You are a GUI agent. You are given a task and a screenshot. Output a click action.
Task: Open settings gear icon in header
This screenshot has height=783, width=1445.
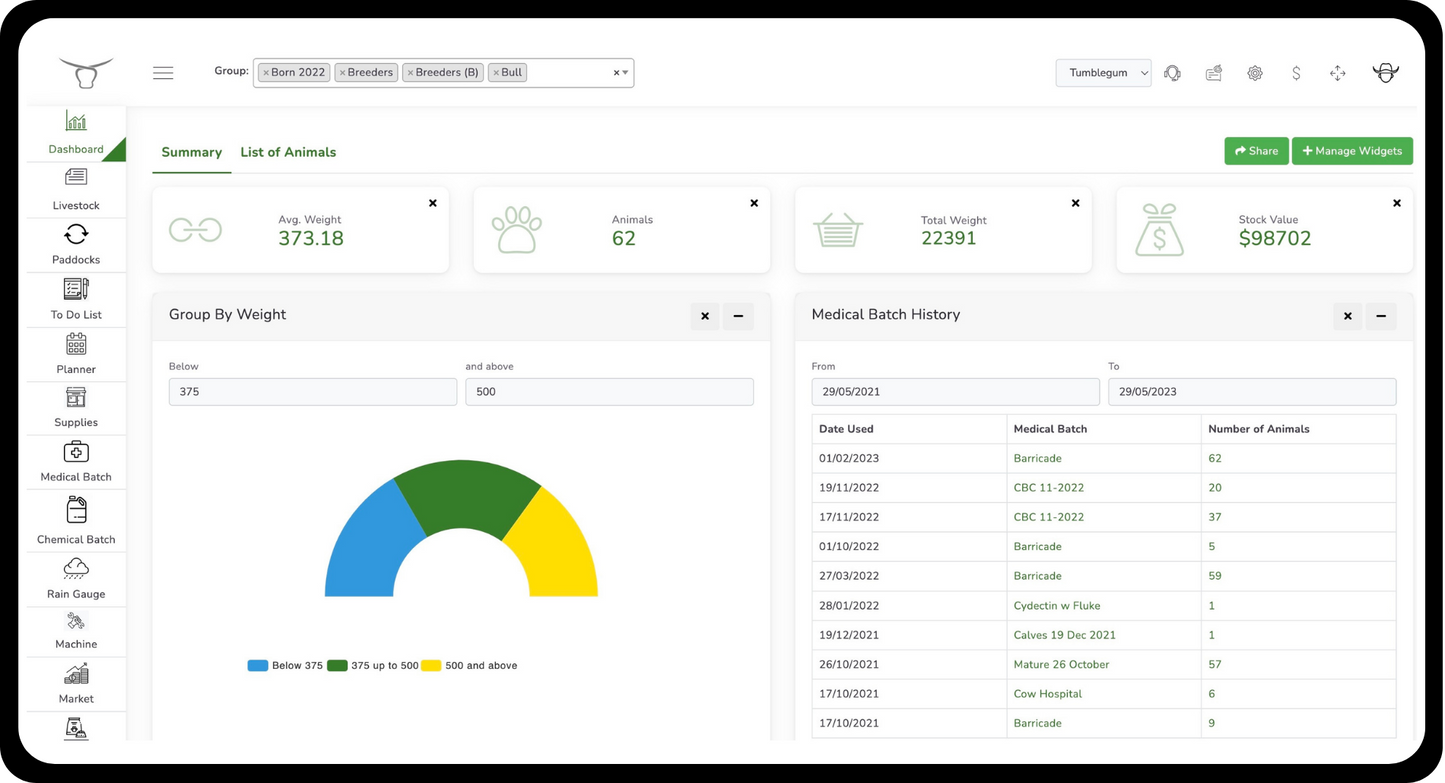click(x=1254, y=73)
